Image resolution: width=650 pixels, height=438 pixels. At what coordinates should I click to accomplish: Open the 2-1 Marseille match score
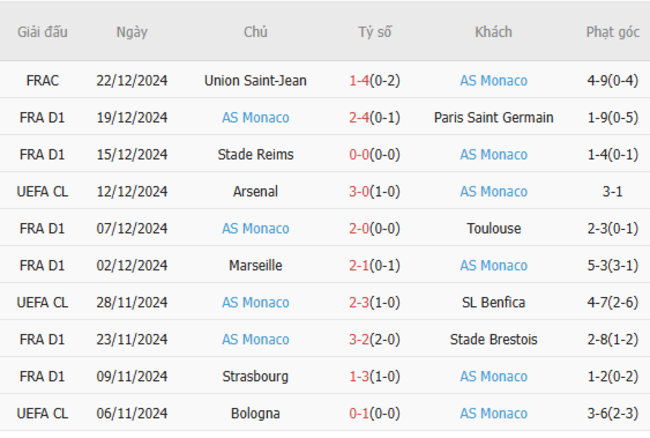click(x=359, y=265)
